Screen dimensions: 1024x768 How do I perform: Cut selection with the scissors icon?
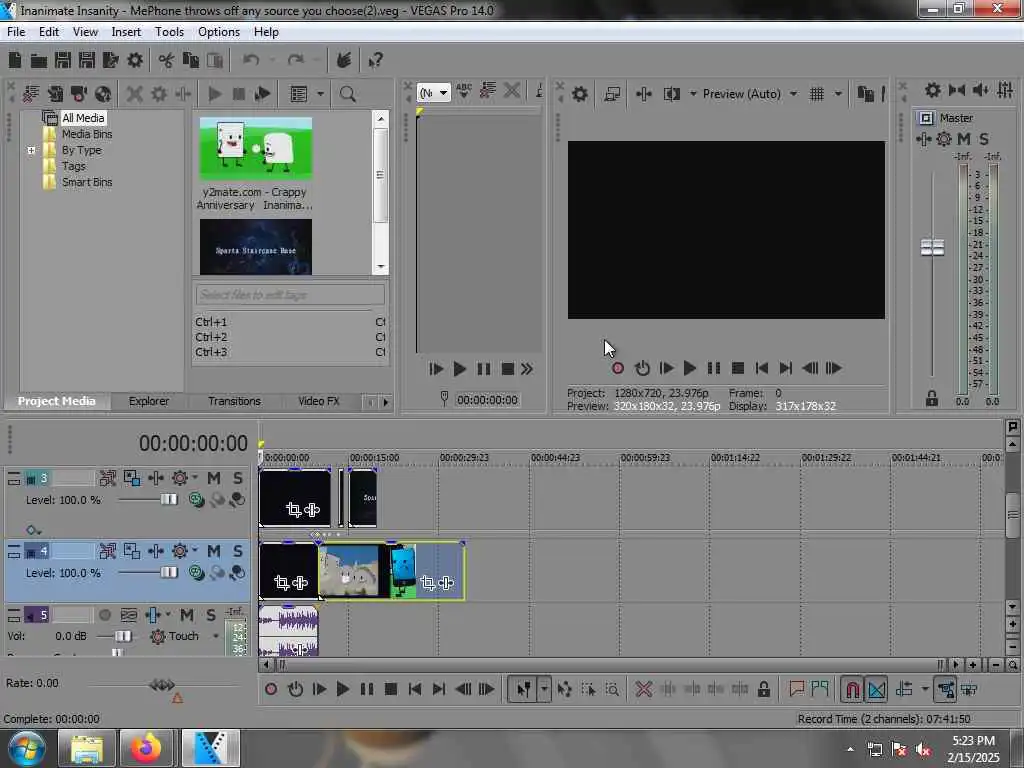coord(166,61)
